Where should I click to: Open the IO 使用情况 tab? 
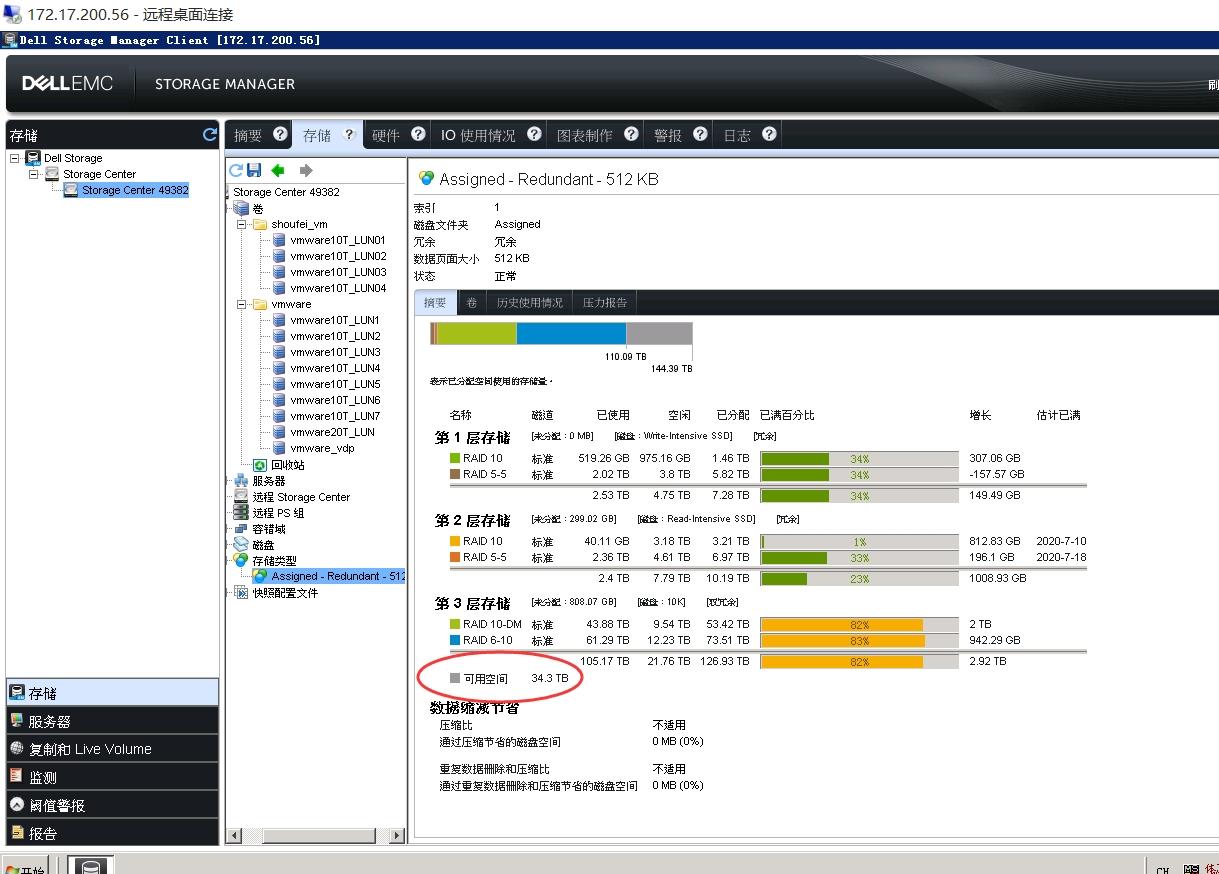479,135
